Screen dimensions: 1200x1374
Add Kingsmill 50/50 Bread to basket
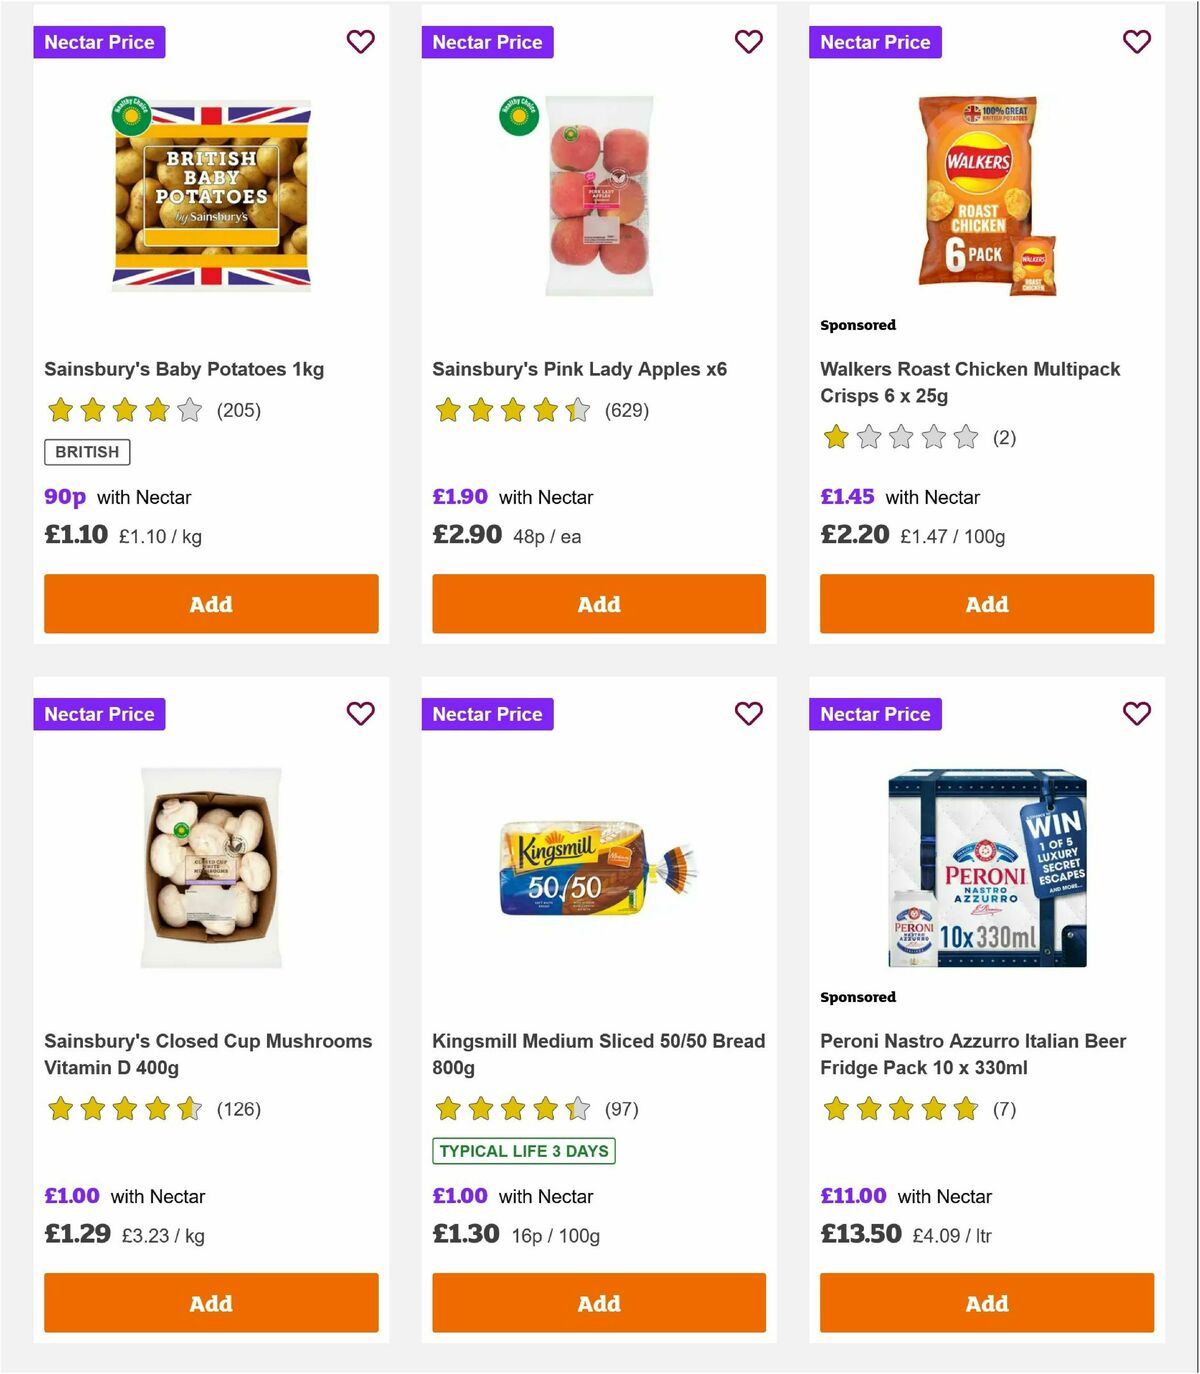[x=598, y=1303]
